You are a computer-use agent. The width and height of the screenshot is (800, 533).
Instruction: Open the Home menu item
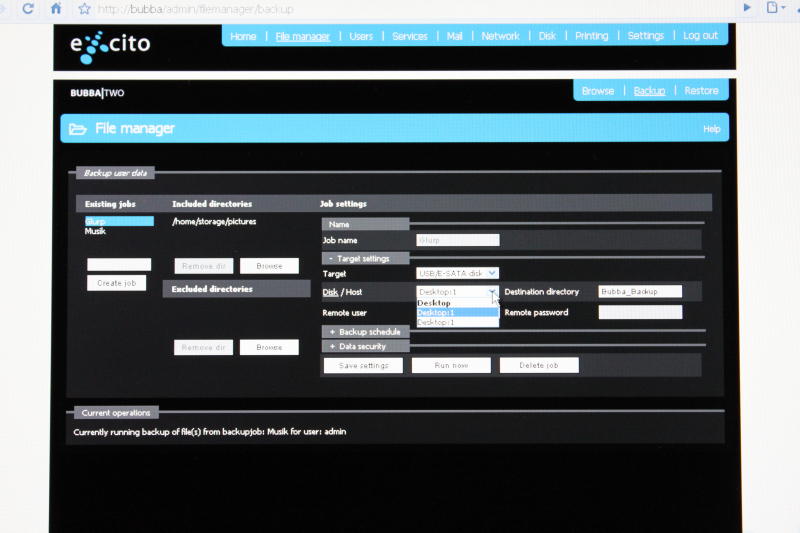pyautogui.click(x=243, y=36)
